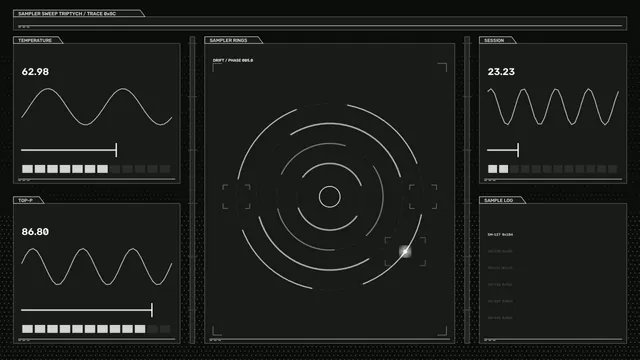Viewport: 640px width, 360px height.
Task: Click the Session value 23.23
Action: click(x=501, y=72)
